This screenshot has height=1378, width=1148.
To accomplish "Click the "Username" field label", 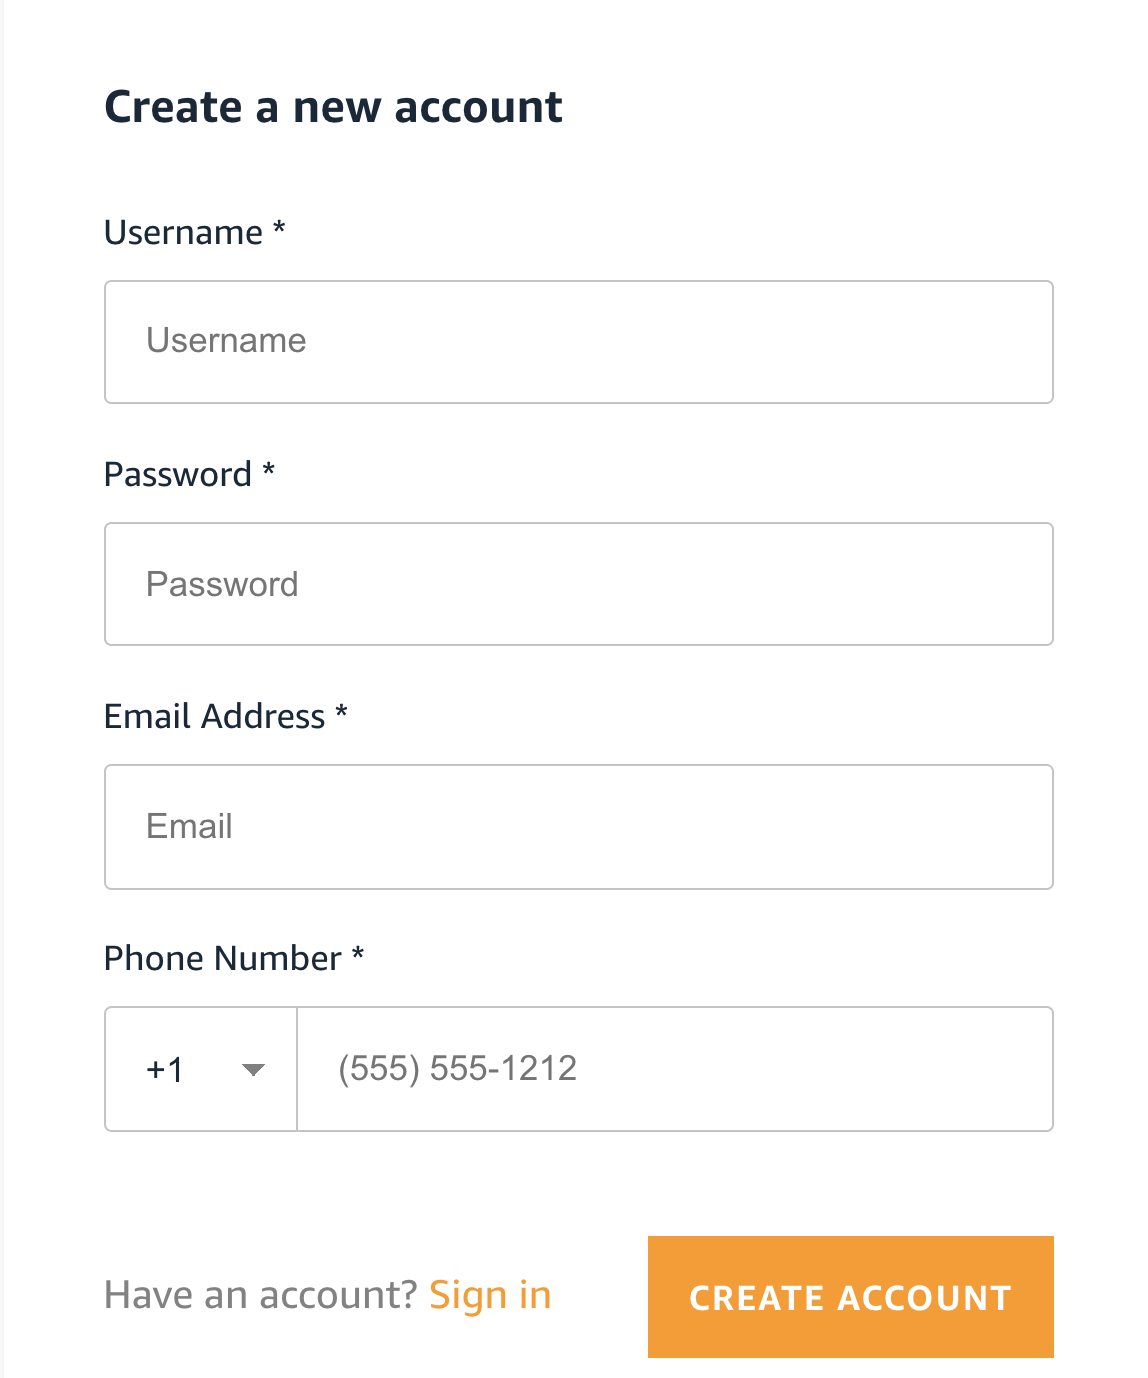I will click(183, 233).
